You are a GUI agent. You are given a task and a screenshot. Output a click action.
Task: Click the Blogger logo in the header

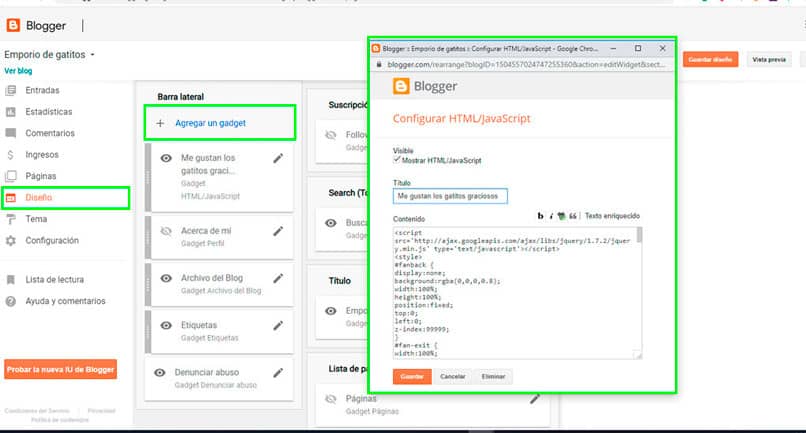click(13, 25)
